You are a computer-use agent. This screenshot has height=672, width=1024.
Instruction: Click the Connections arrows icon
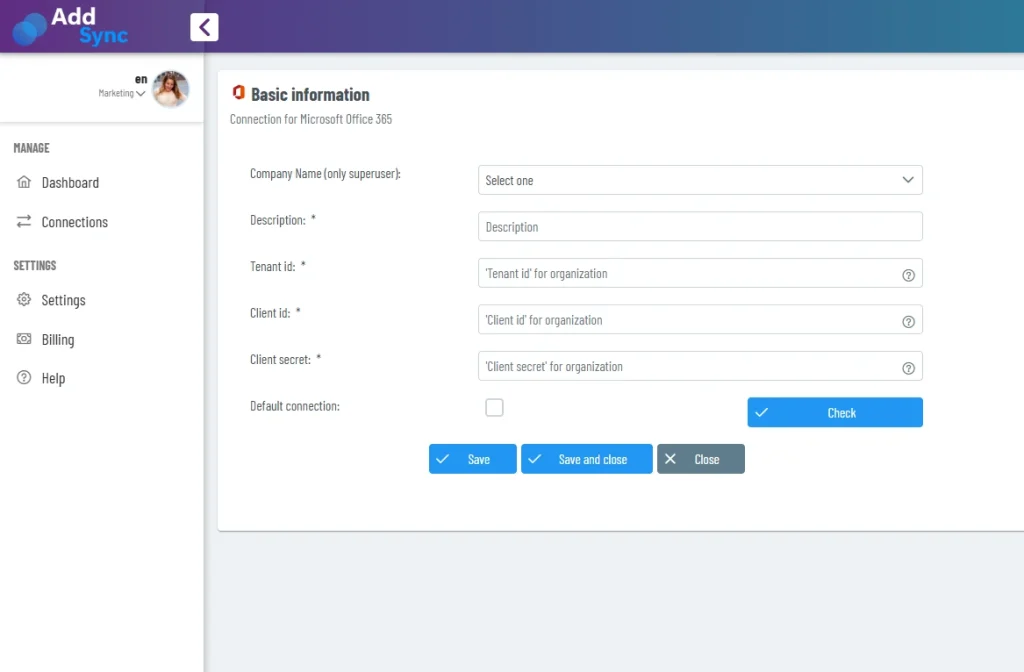click(24, 221)
